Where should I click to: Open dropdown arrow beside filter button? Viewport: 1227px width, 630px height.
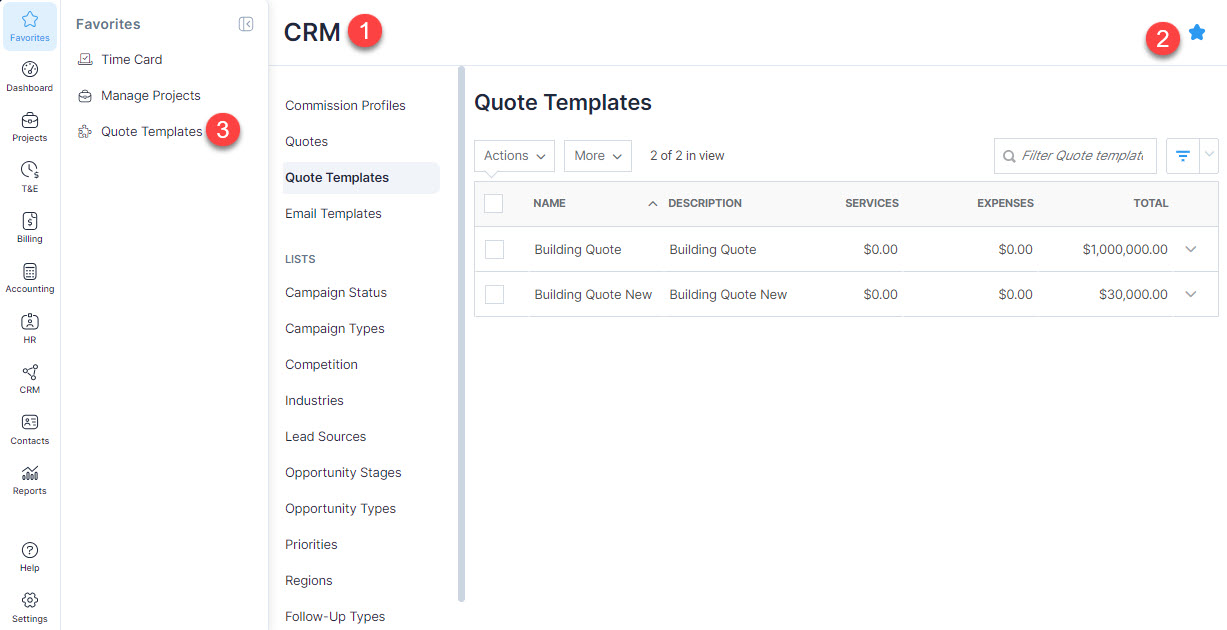(1209, 155)
